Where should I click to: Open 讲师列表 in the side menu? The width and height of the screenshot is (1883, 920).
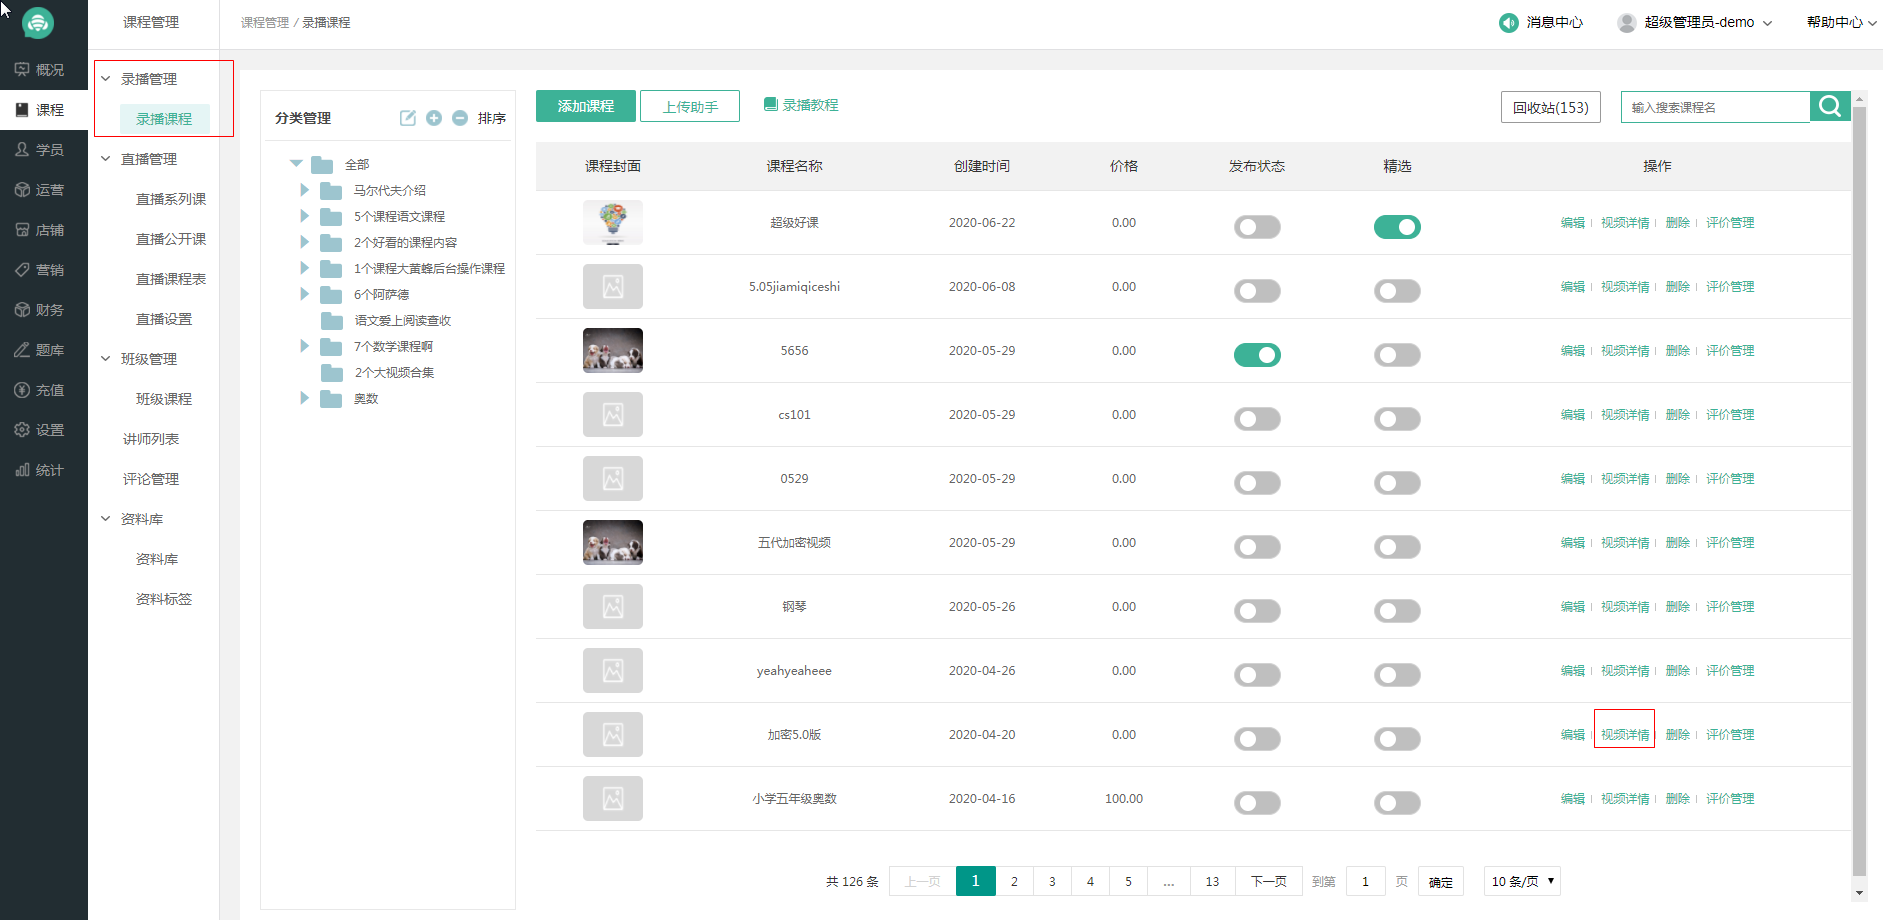[x=151, y=439]
